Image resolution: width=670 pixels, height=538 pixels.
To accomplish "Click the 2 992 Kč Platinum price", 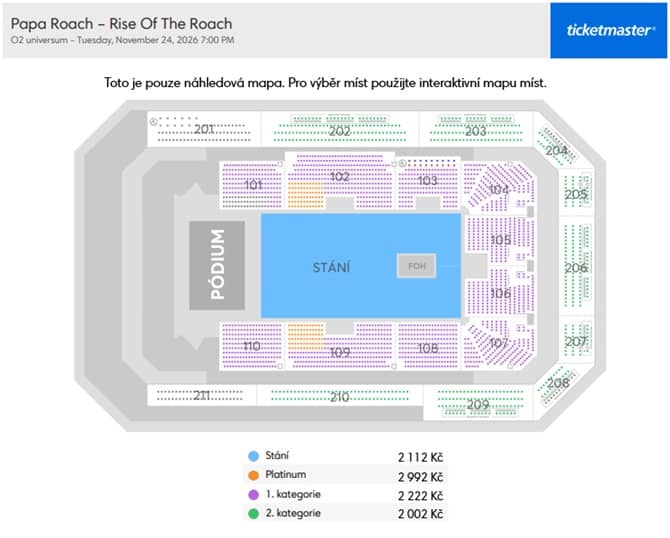I will [420, 476].
